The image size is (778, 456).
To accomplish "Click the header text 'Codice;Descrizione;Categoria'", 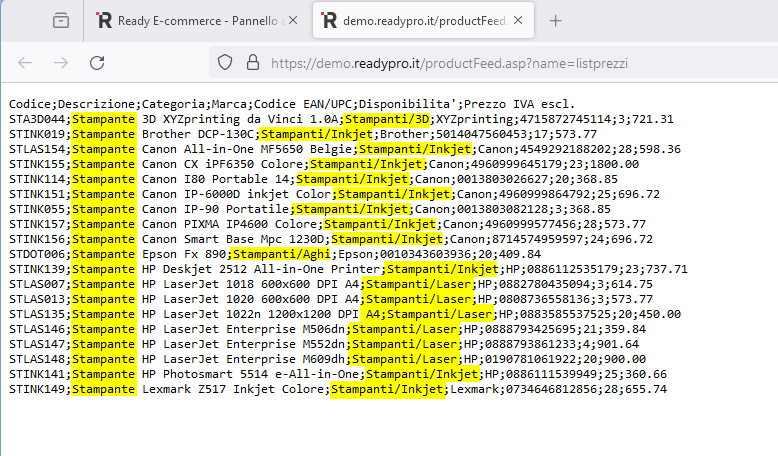I will coord(108,104).
